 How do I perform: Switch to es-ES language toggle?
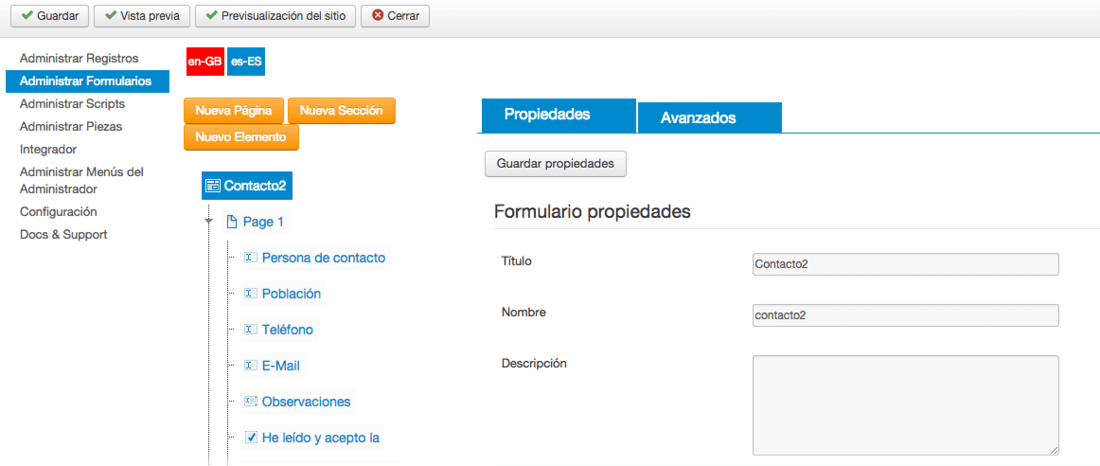click(246, 62)
